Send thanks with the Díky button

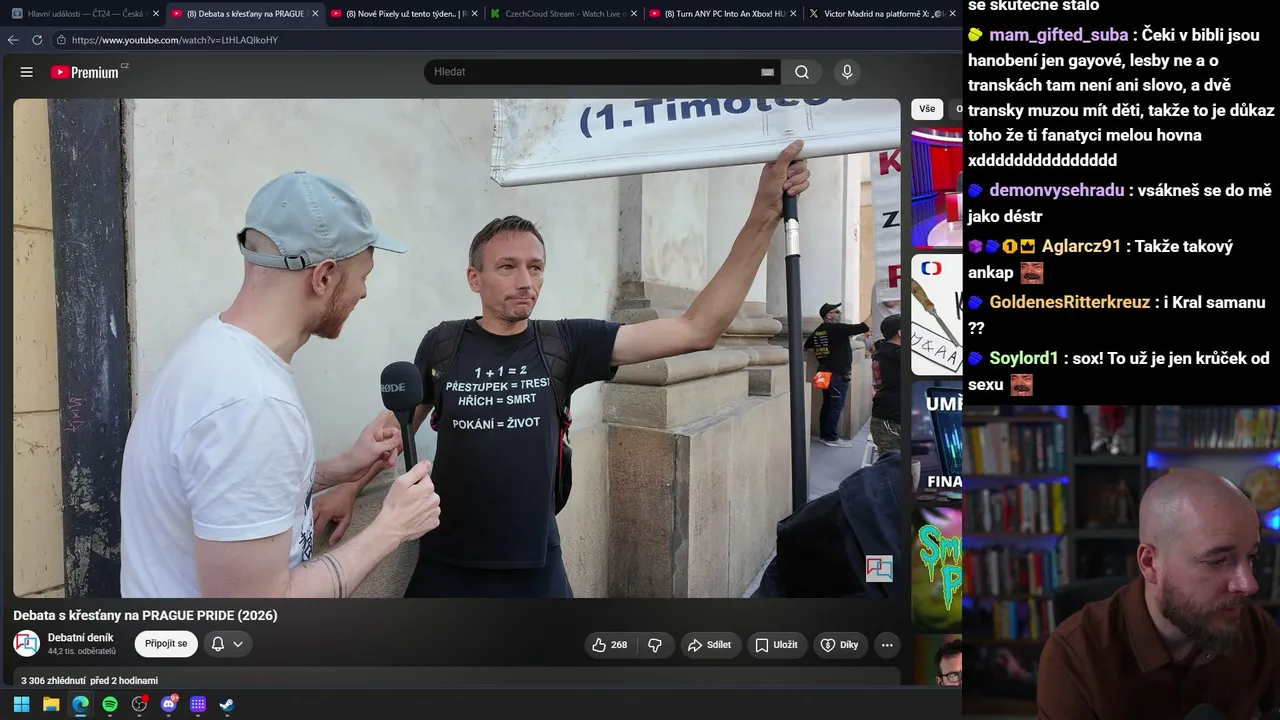pos(840,645)
